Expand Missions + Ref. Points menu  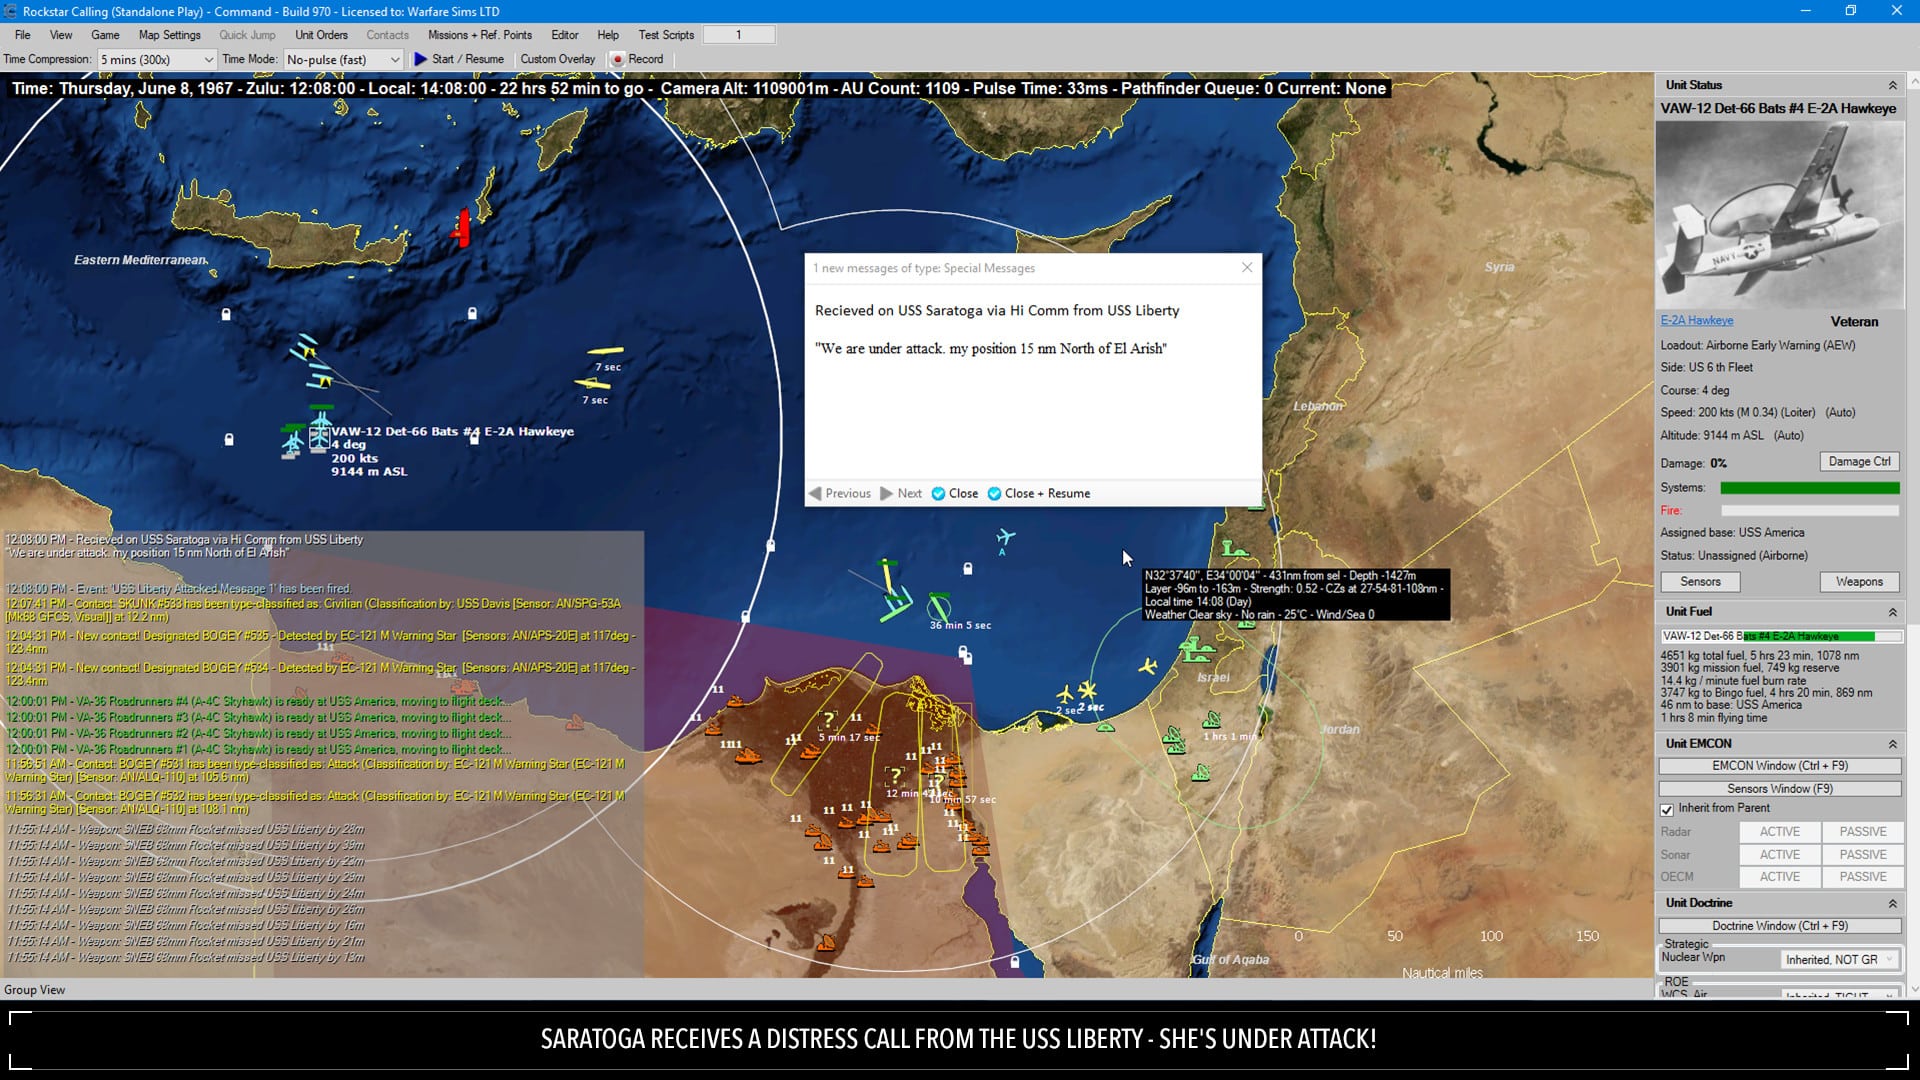(477, 33)
